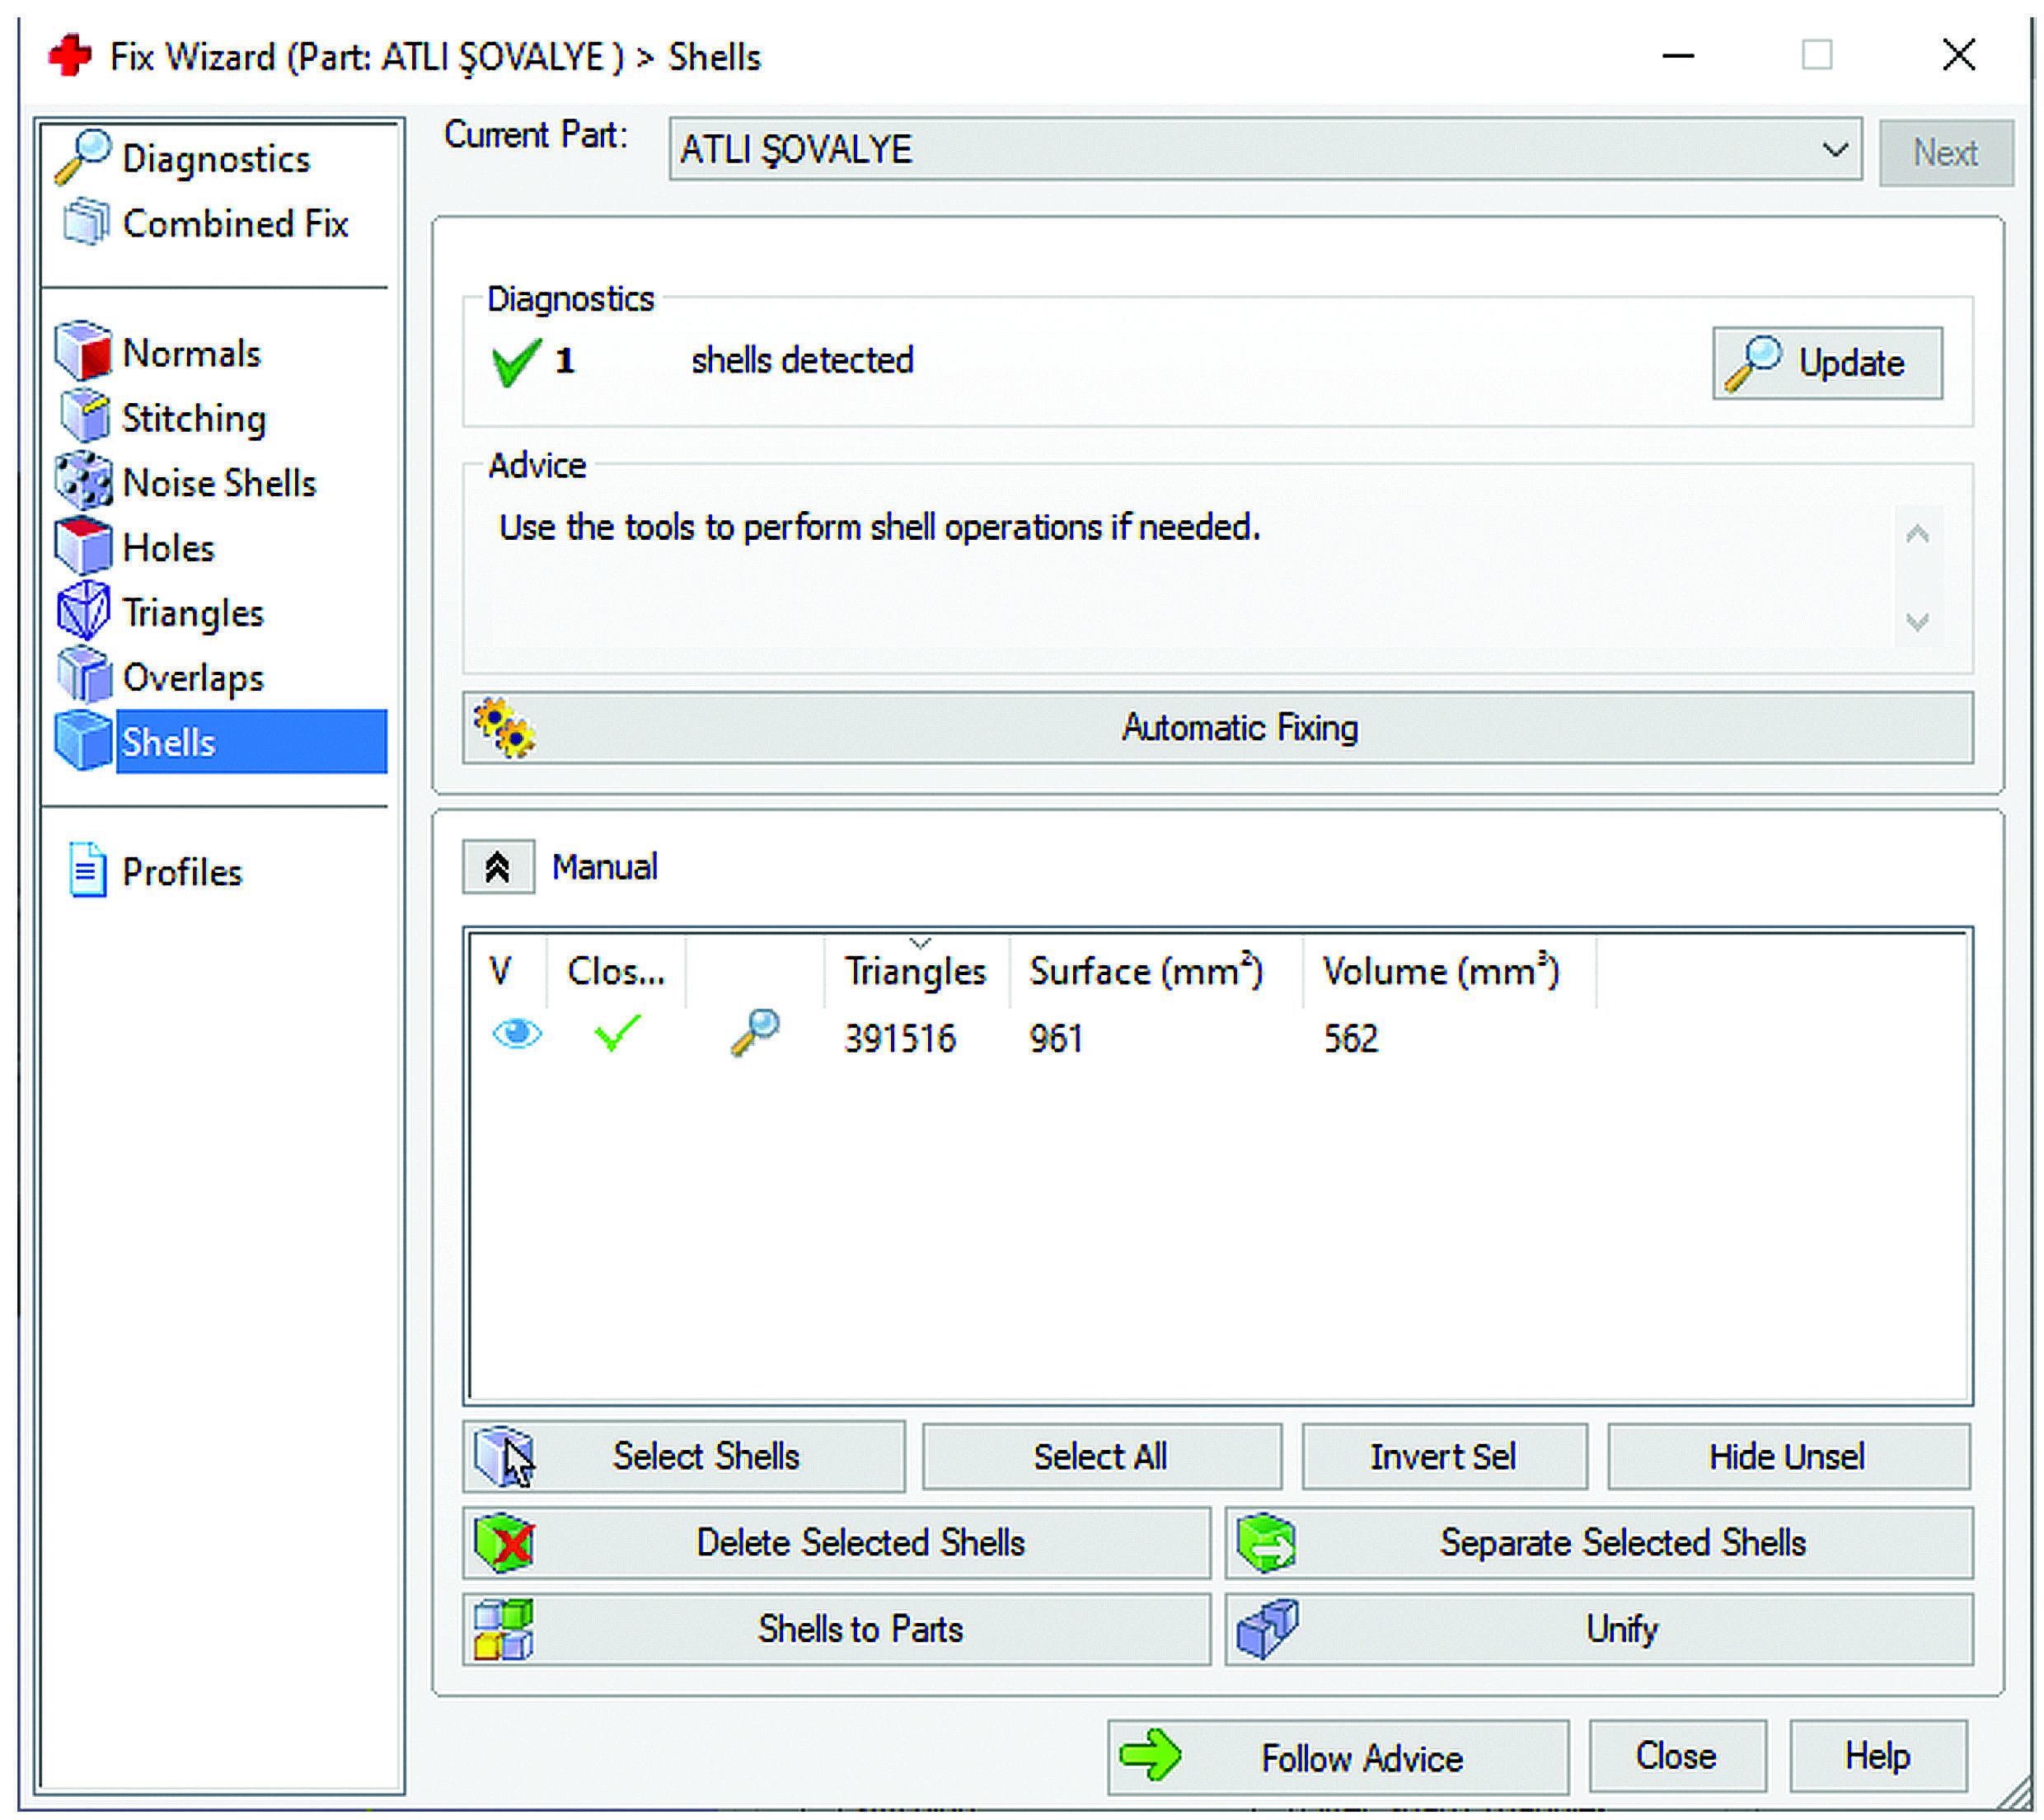Click the green closed-shell checkmark
Screen dimensions: 2044x1820
pos(617,1034)
